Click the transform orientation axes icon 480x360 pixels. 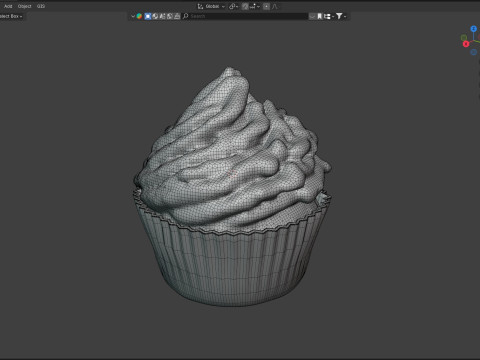(200, 6)
